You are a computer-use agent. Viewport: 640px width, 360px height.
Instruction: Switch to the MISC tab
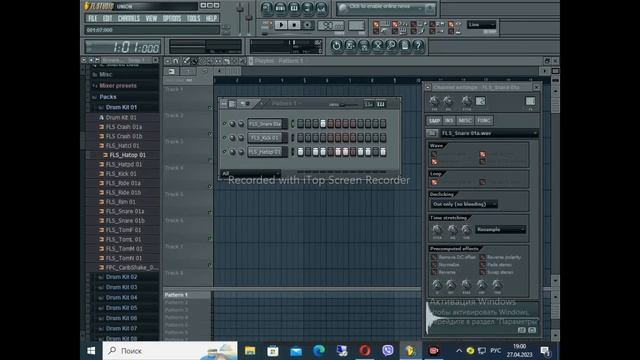click(x=464, y=121)
